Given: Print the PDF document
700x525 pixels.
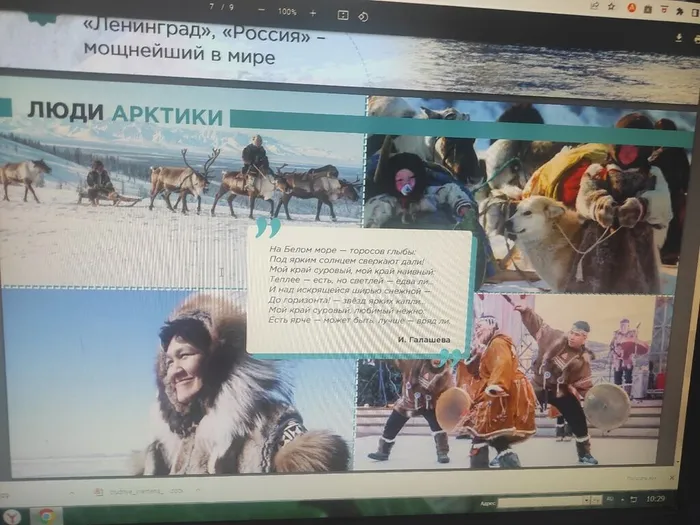Looking at the screenshot, I should click(697, 39).
